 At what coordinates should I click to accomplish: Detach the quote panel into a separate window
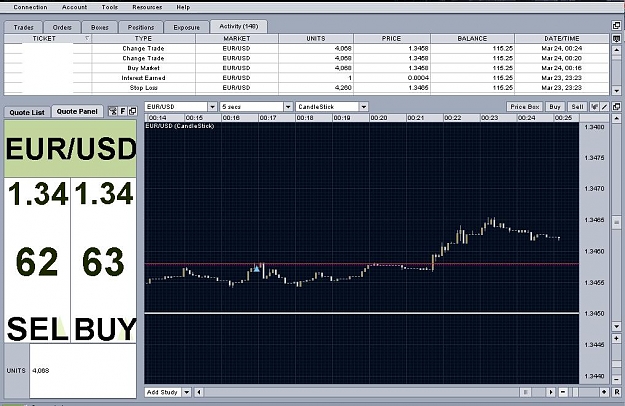click(132, 112)
